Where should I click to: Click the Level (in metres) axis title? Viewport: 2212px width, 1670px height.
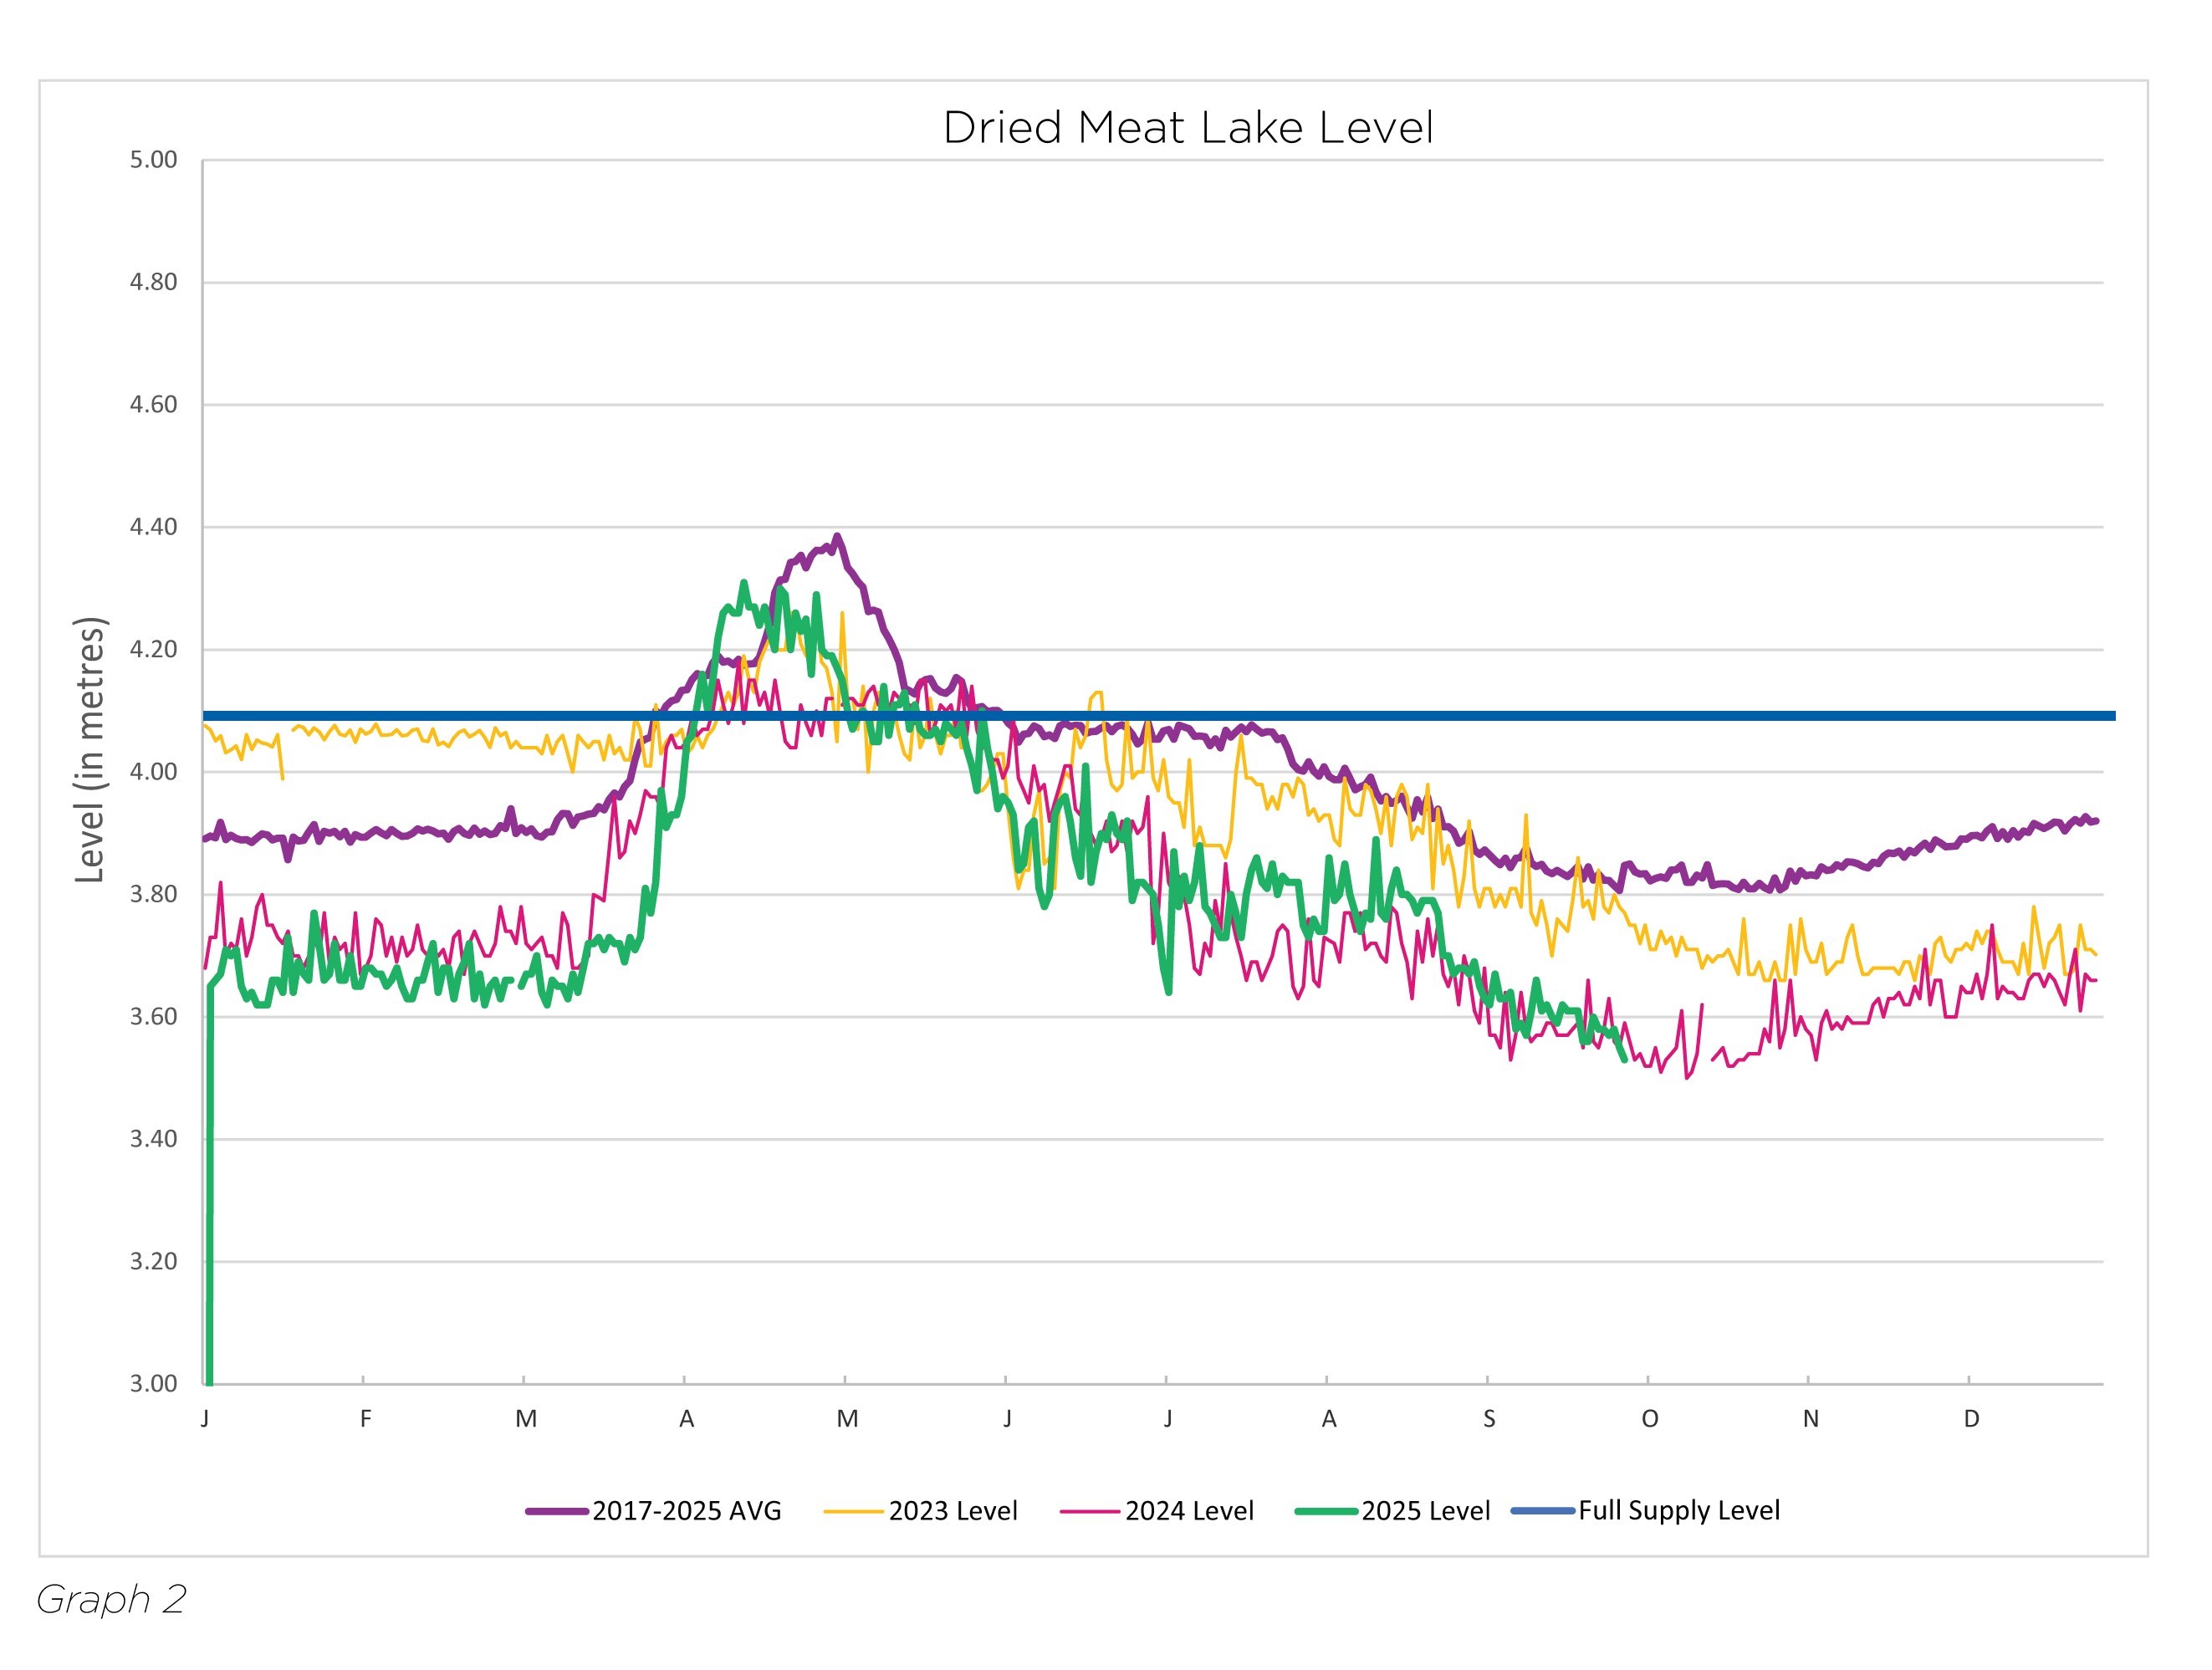click(x=90, y=750)
